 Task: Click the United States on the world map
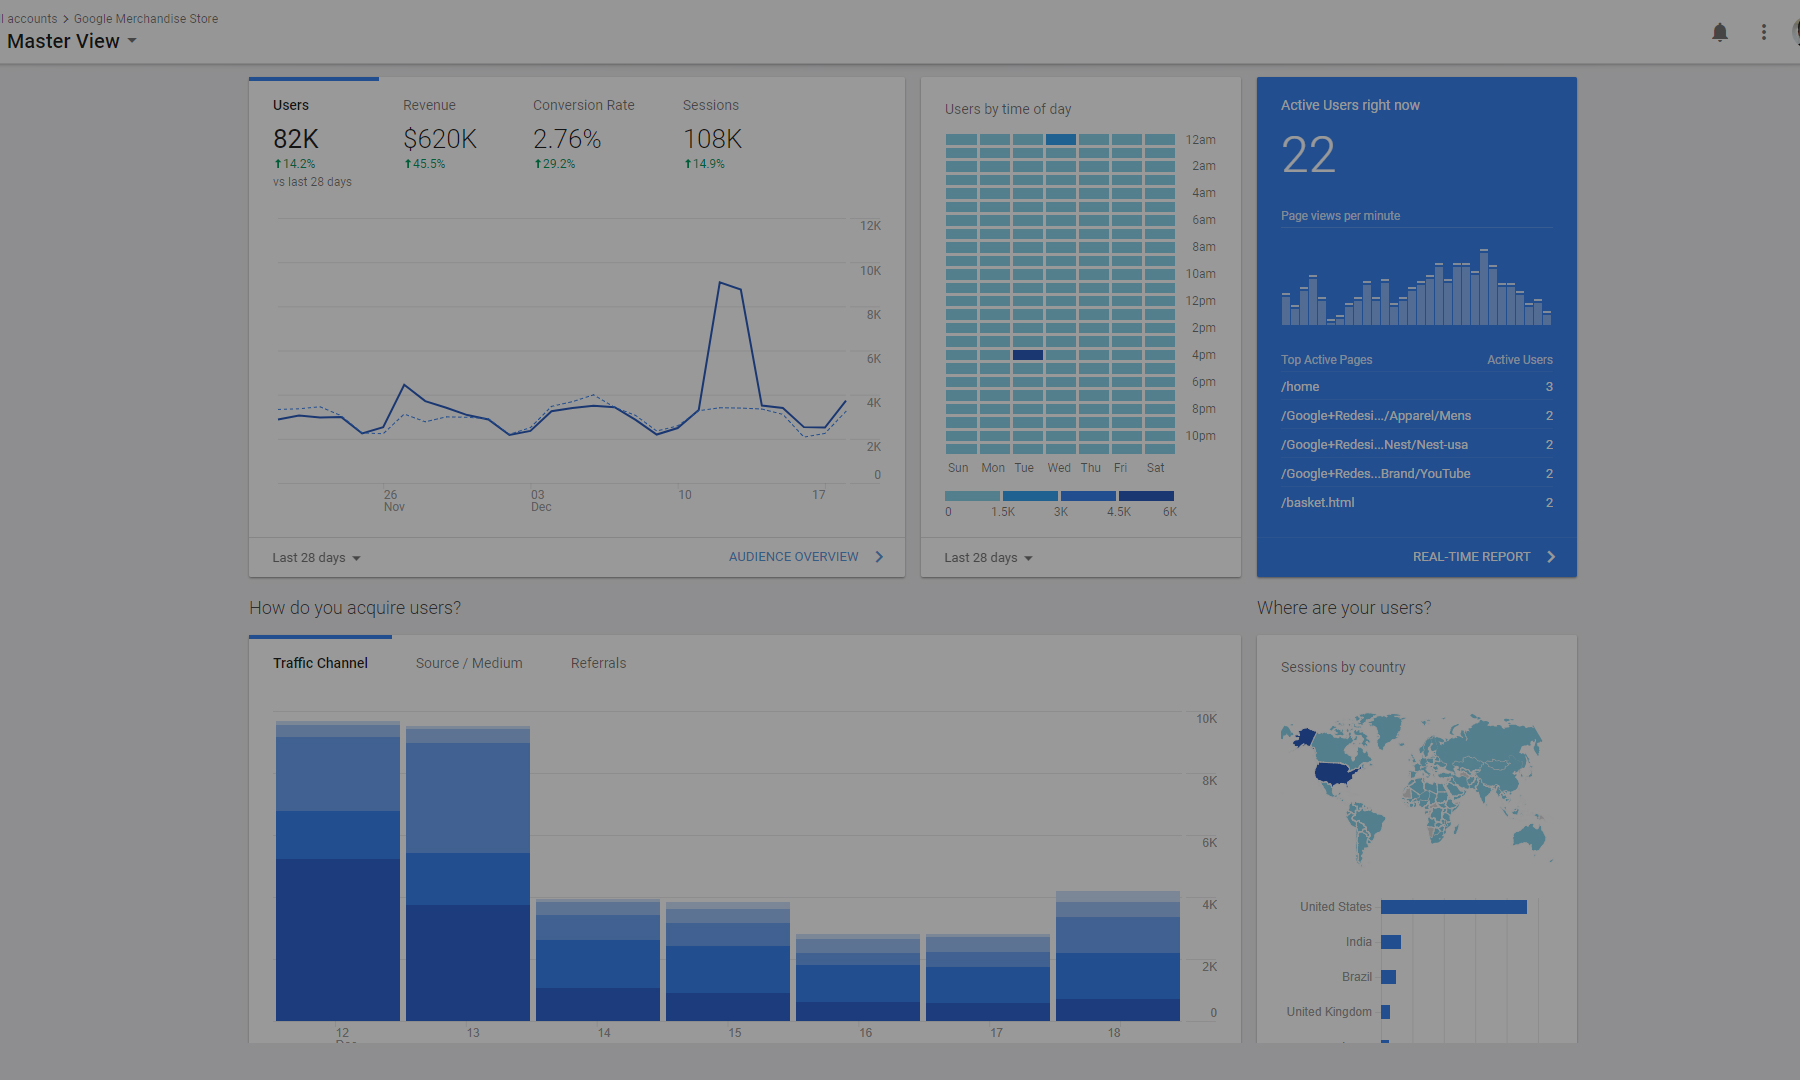click(1336, 773)
